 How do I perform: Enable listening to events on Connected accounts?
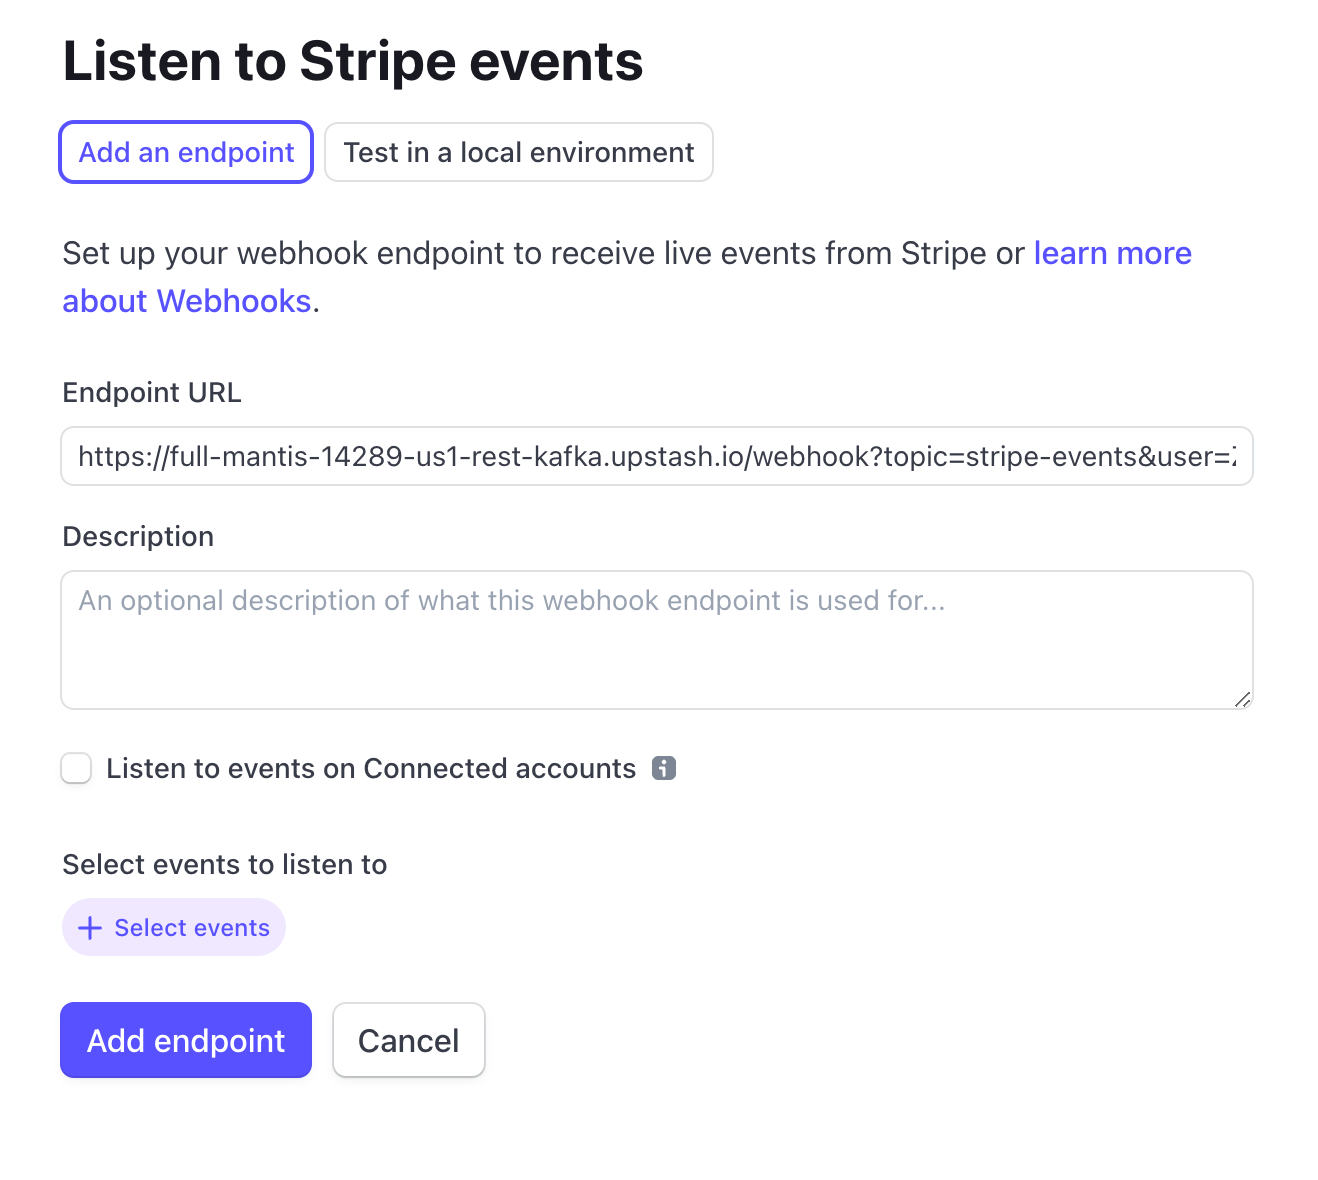(76, 768)
